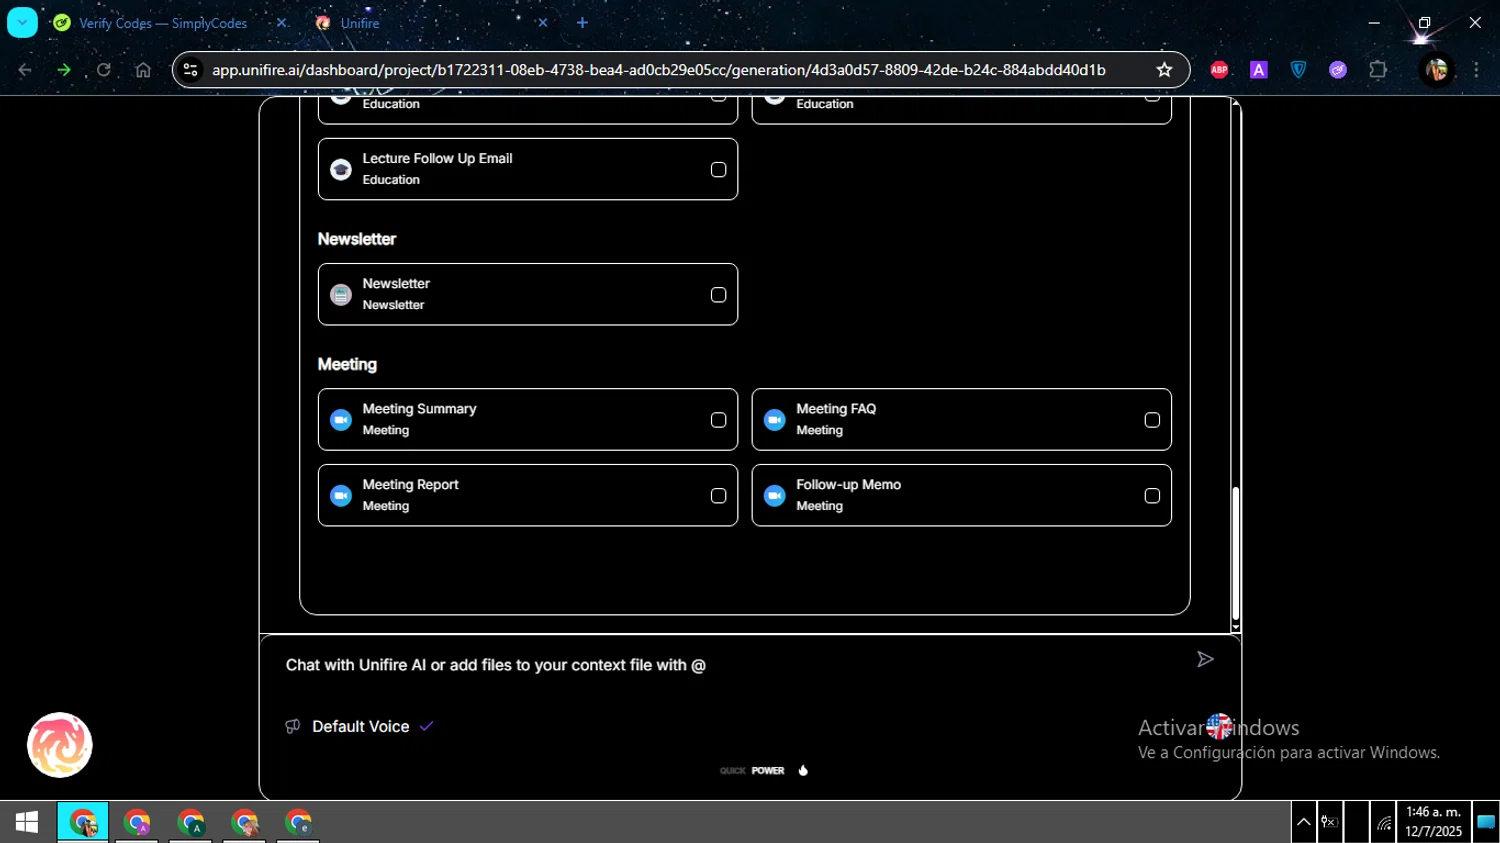The height and width of the screenshot is (843, 1500).
Task: Open the Unifire swirl logo launcher
Action: tap(60, 745)
